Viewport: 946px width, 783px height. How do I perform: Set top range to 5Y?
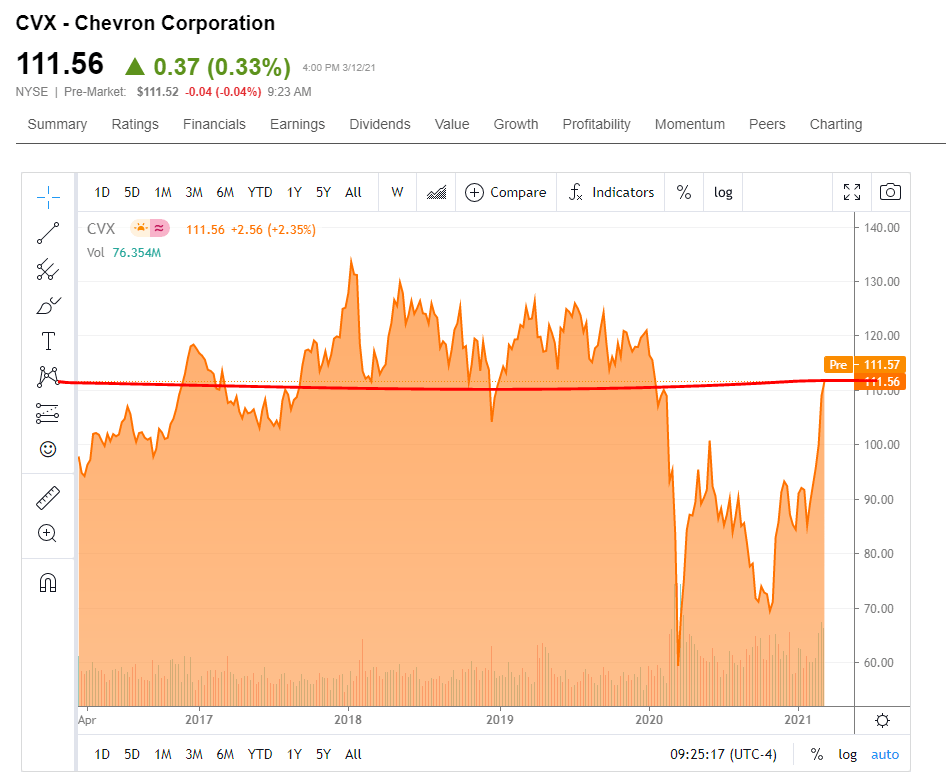coord(323,192)
